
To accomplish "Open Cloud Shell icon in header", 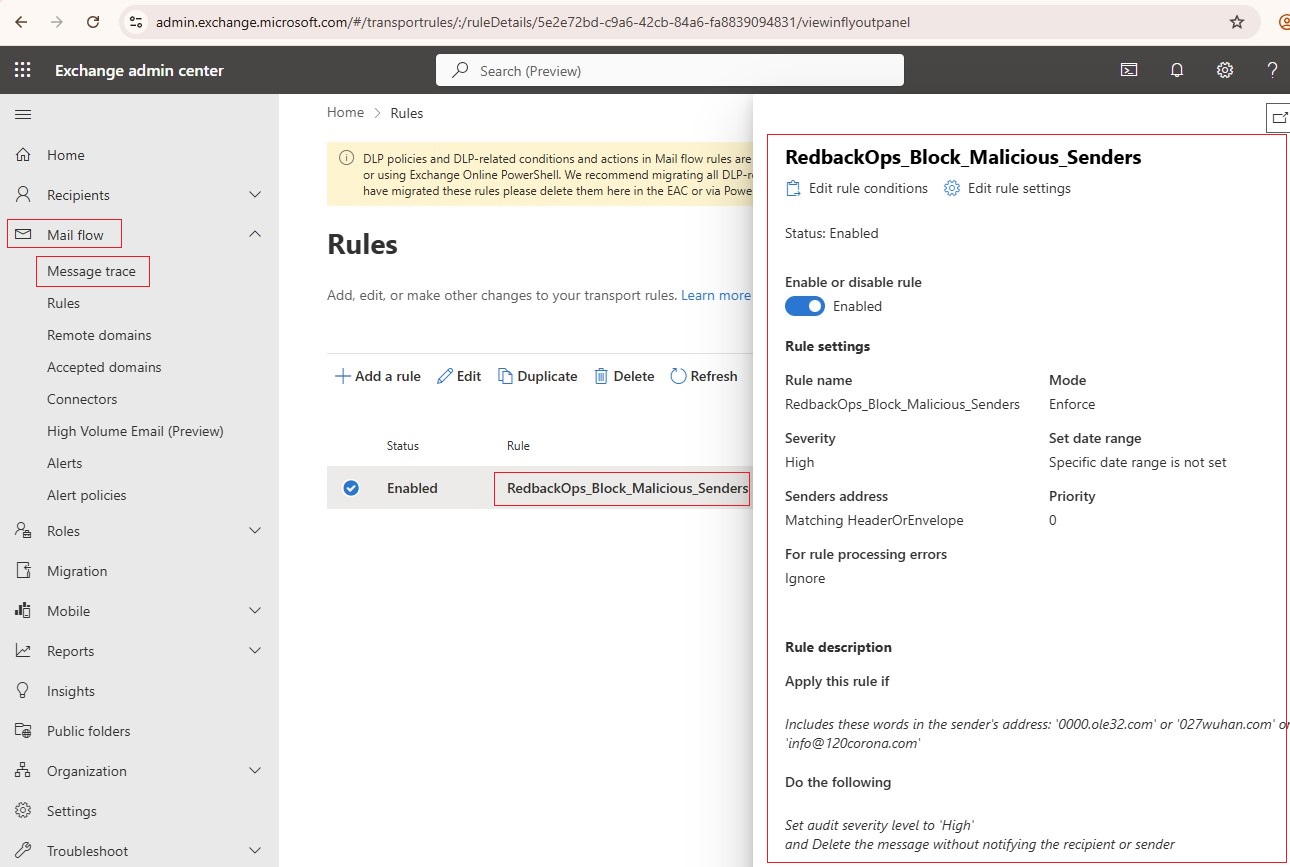I will coord(1128,70).
